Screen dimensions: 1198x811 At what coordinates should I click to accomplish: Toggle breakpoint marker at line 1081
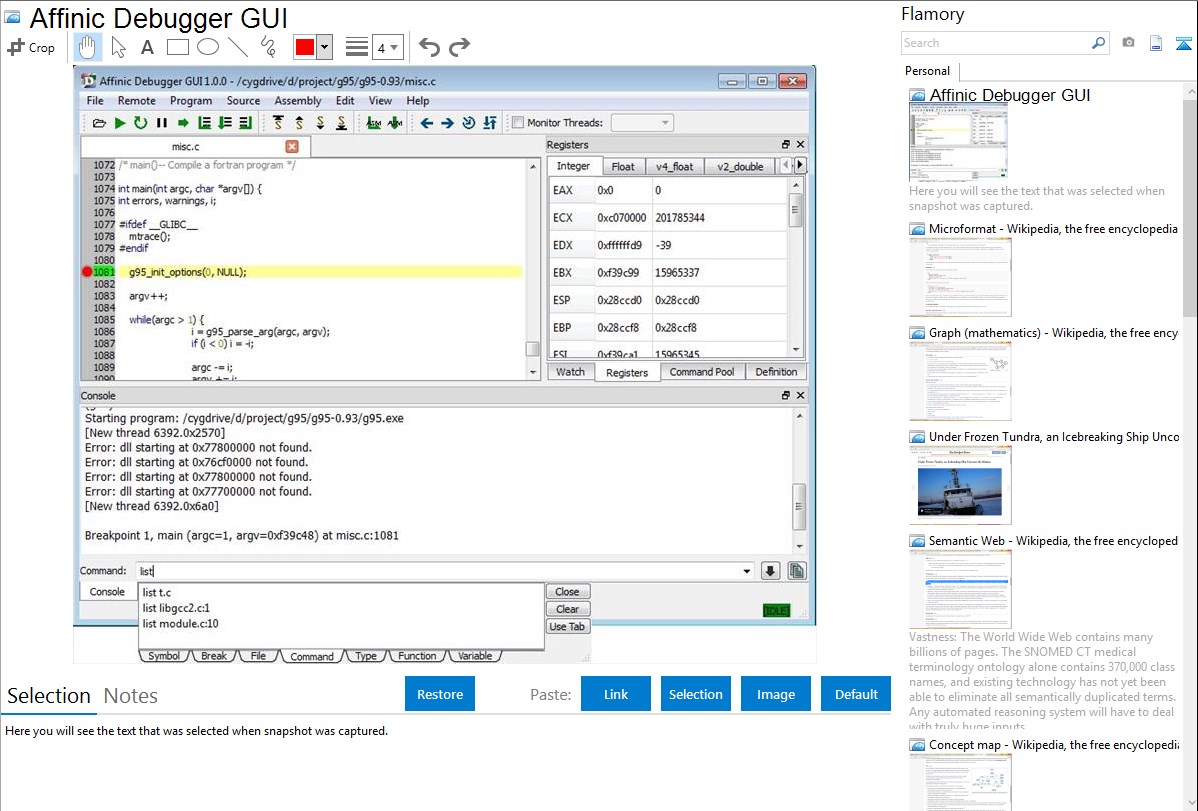pos(87,271)
